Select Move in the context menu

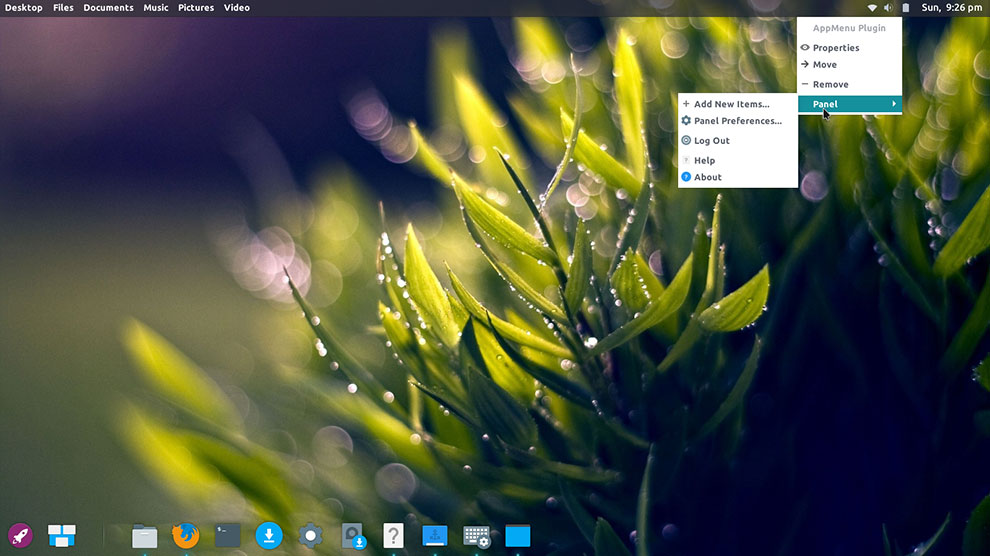pyautogui.click(x=824, y=65)
